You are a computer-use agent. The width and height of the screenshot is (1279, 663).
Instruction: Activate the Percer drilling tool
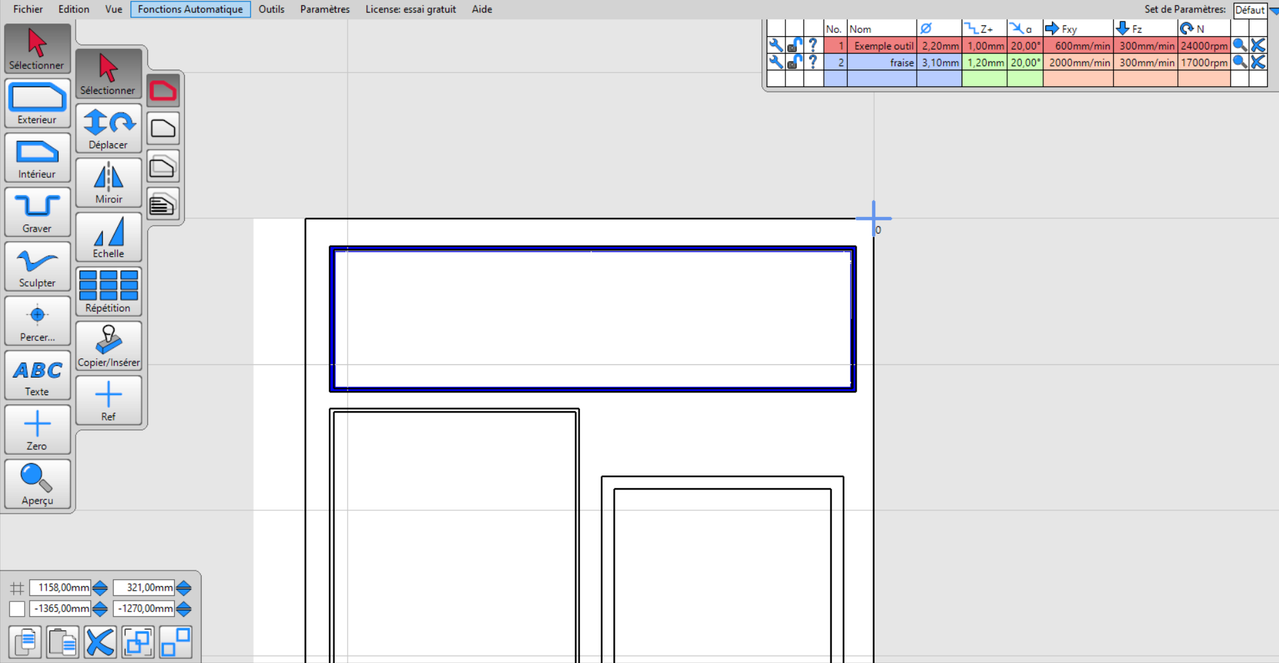(37, 321)
